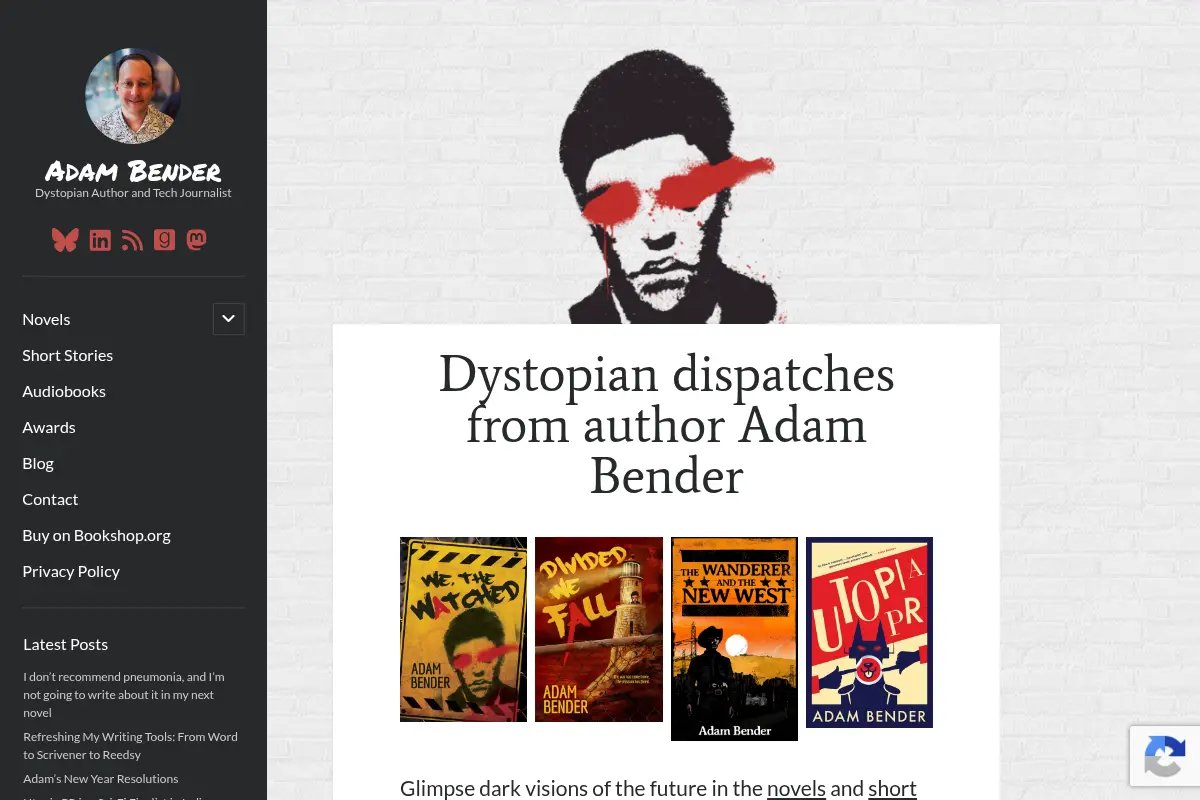The height and width of the screenshot is (800, 1200).
Task: Click the Adam Bender site title
Action: (133, 171)
